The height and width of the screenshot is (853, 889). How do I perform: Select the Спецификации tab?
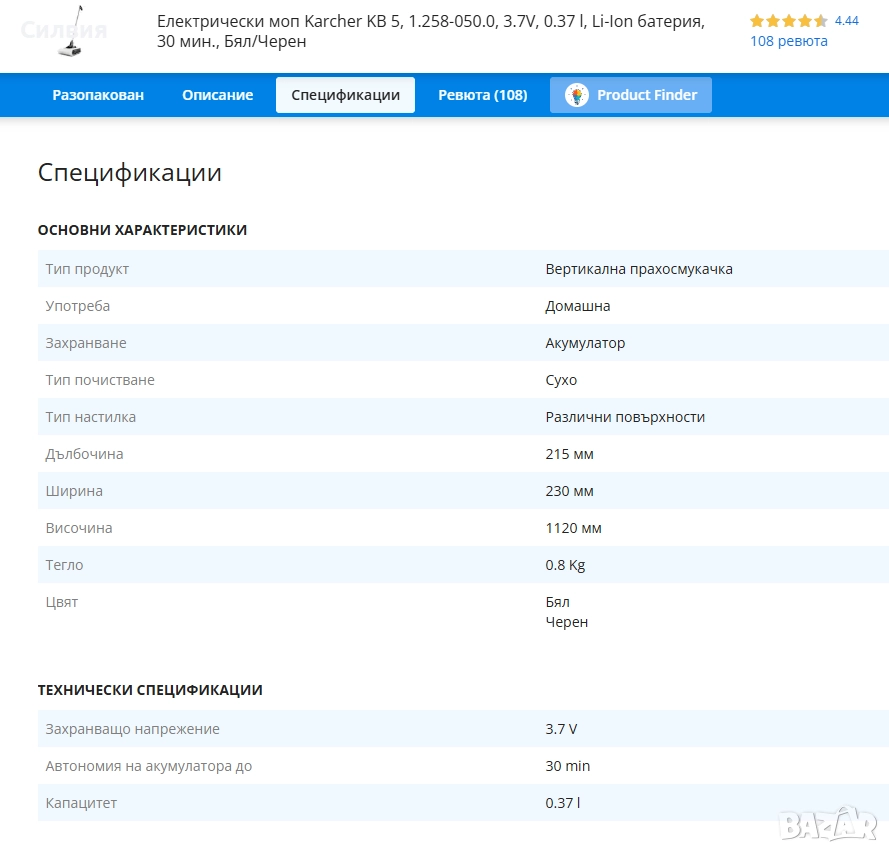(x=345, y=95)
